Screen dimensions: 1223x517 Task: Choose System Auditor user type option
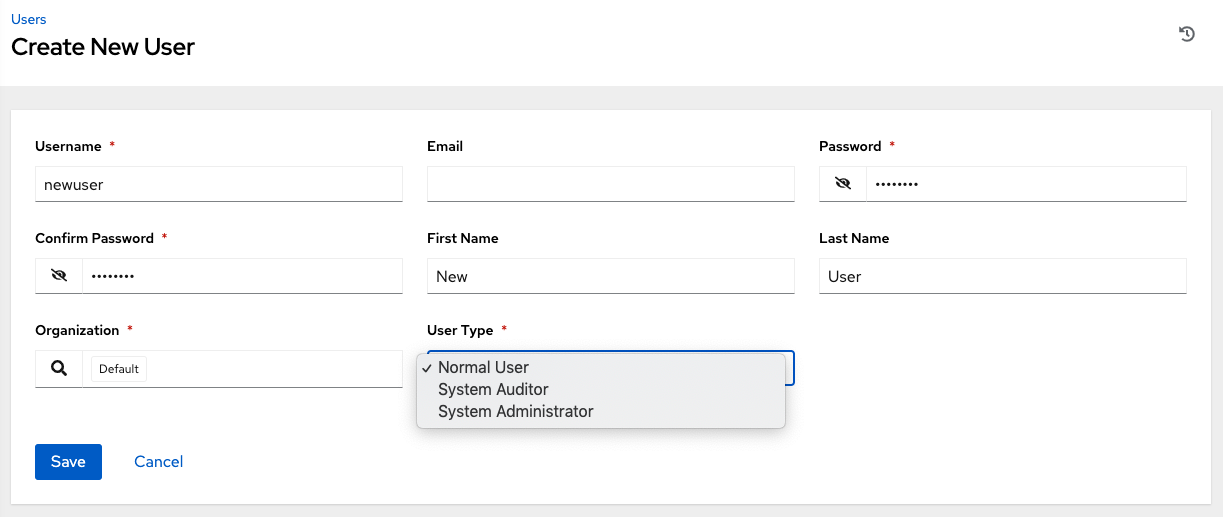point(493,389)
